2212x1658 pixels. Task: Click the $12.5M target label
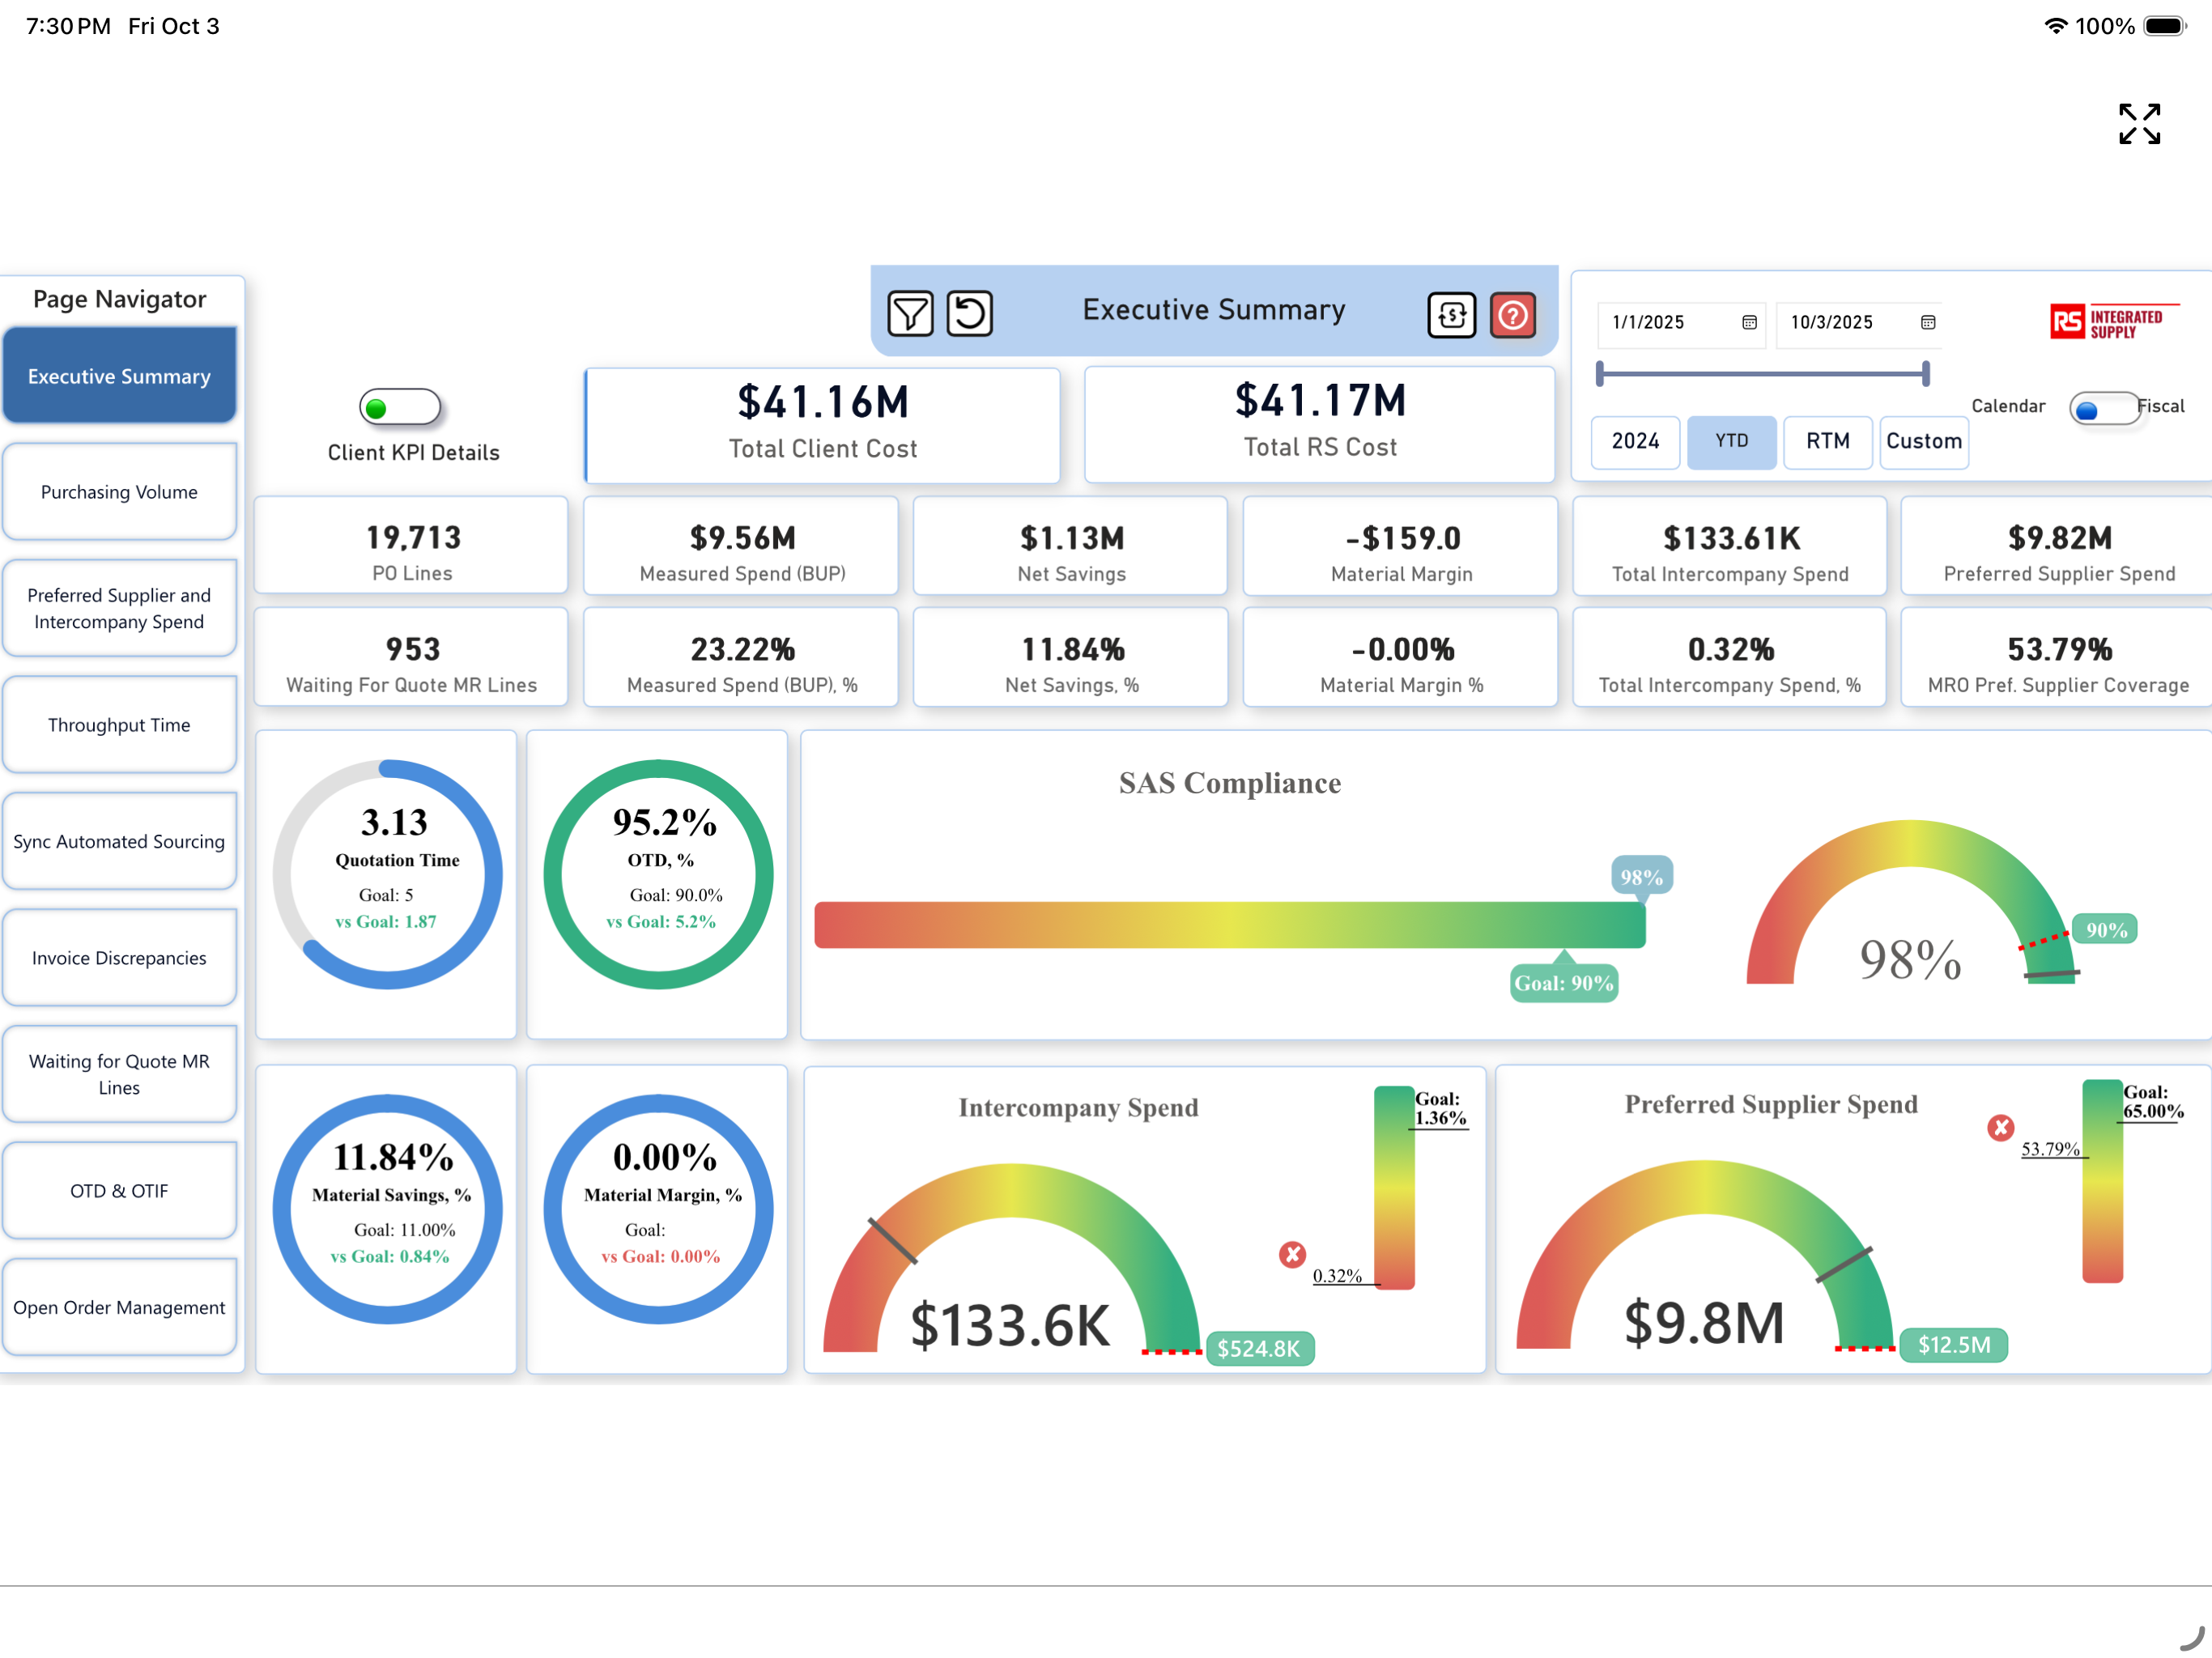tap(1953, 1344)
